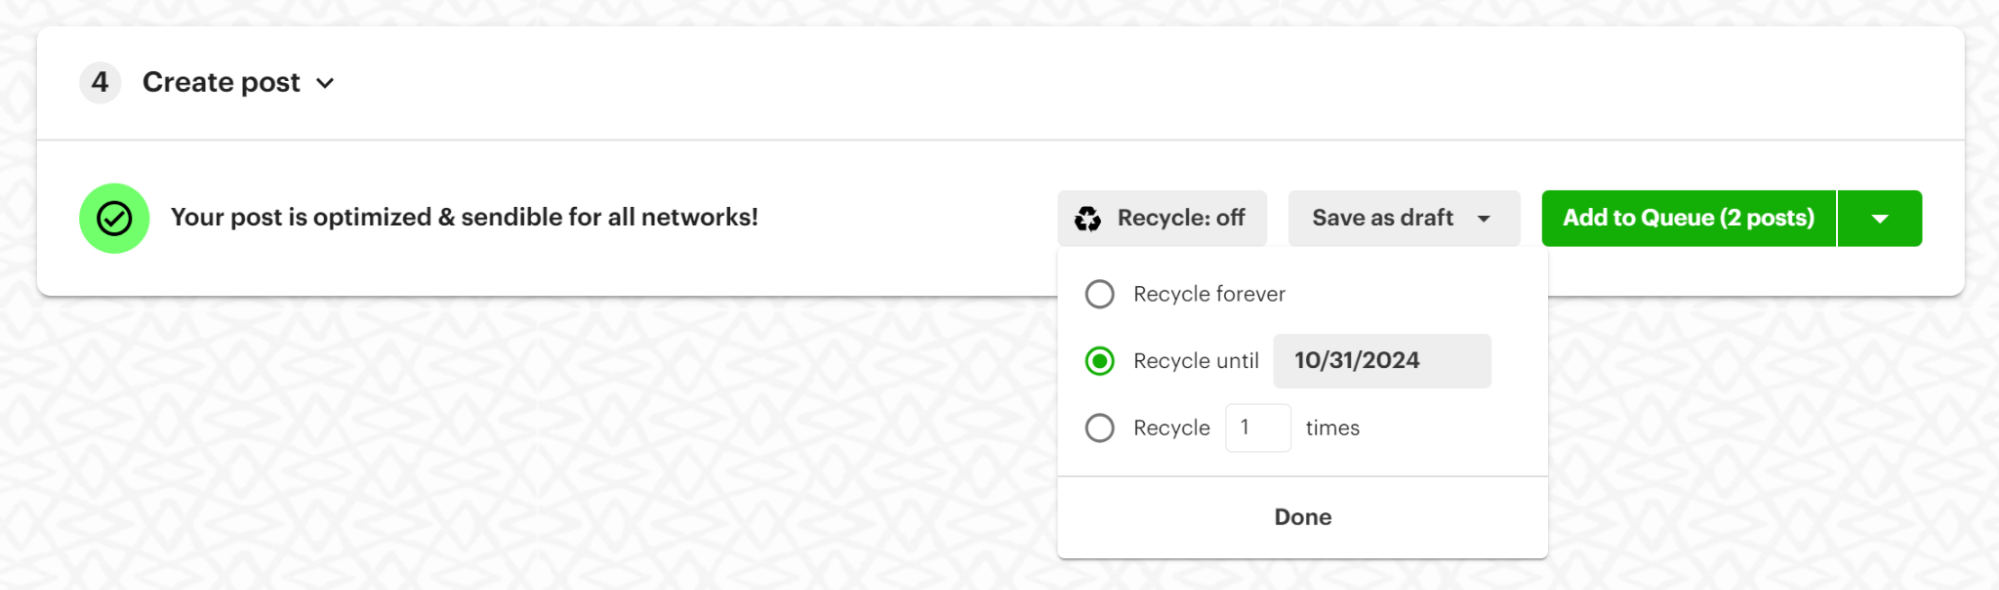Click the Recycle forever label text
Screen dimensions: 1999x590
[x=1209, y=294]
